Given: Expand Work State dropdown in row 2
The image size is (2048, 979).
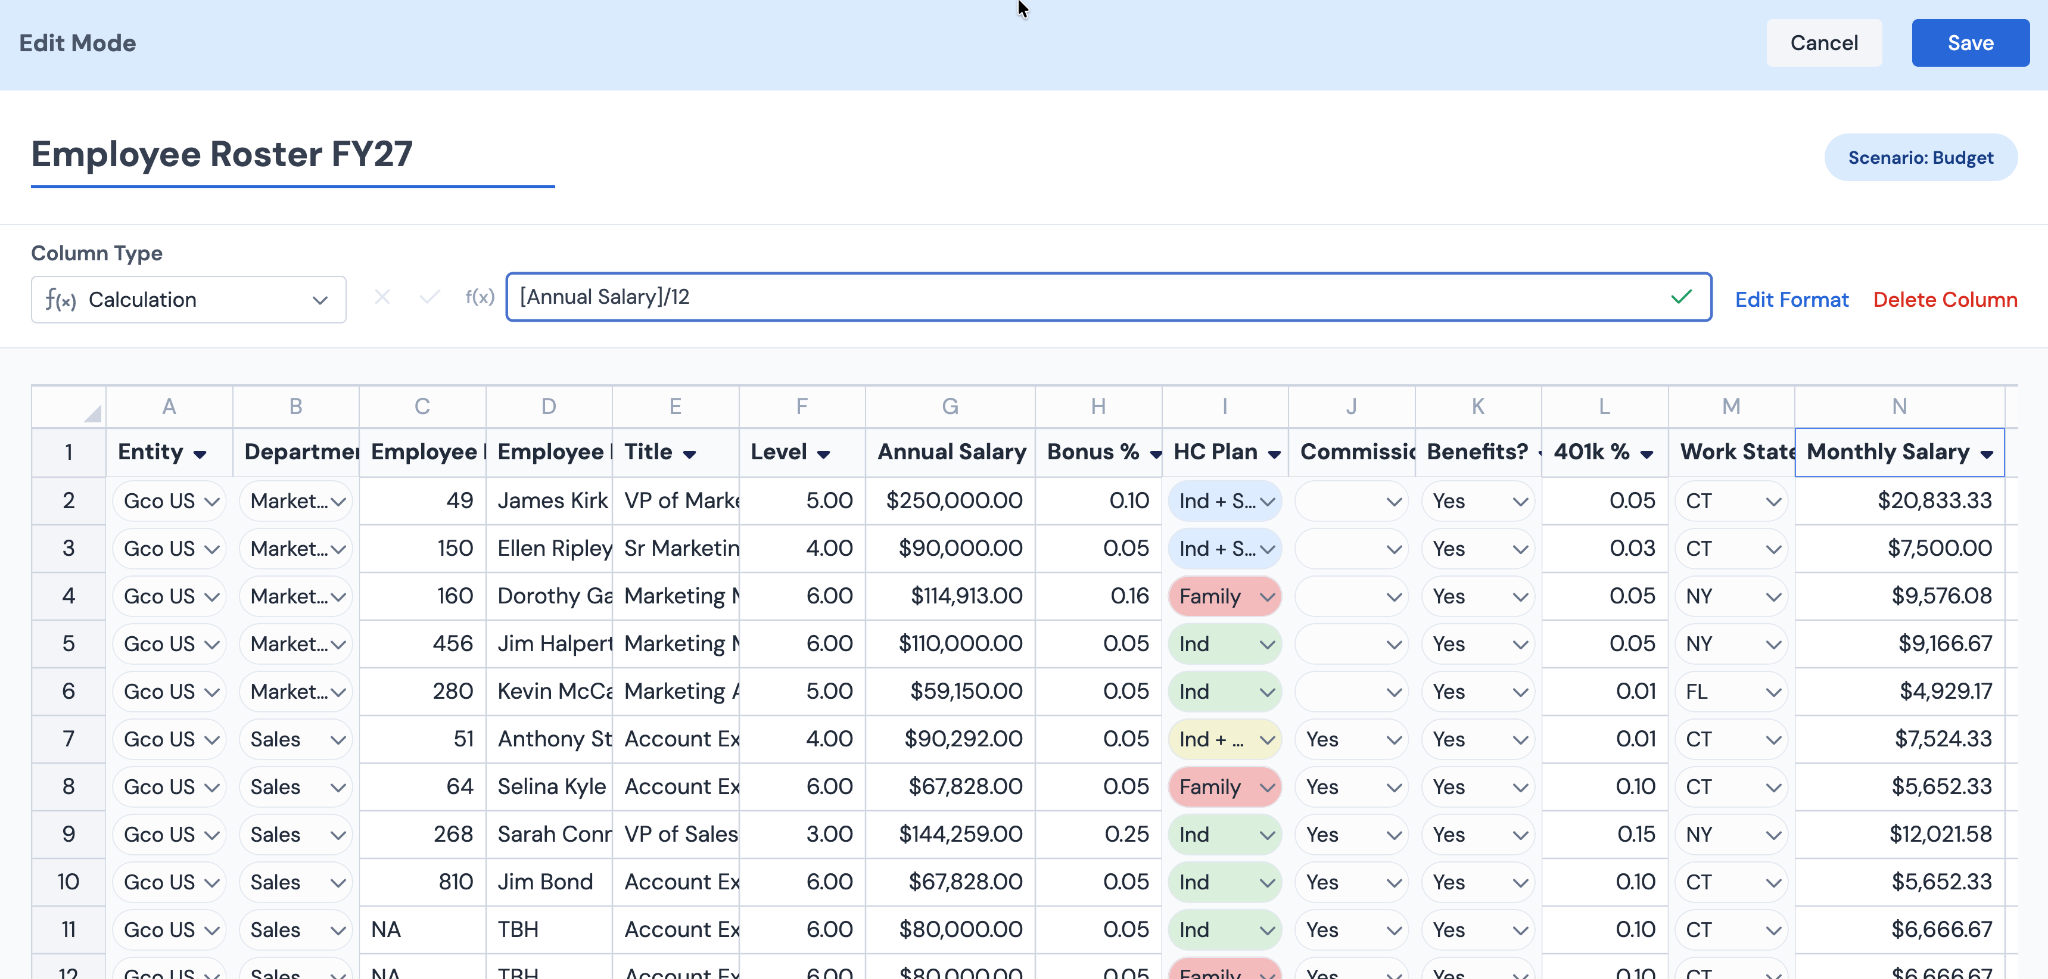Looking at the screenshot, I should (x=1773, y=501).
